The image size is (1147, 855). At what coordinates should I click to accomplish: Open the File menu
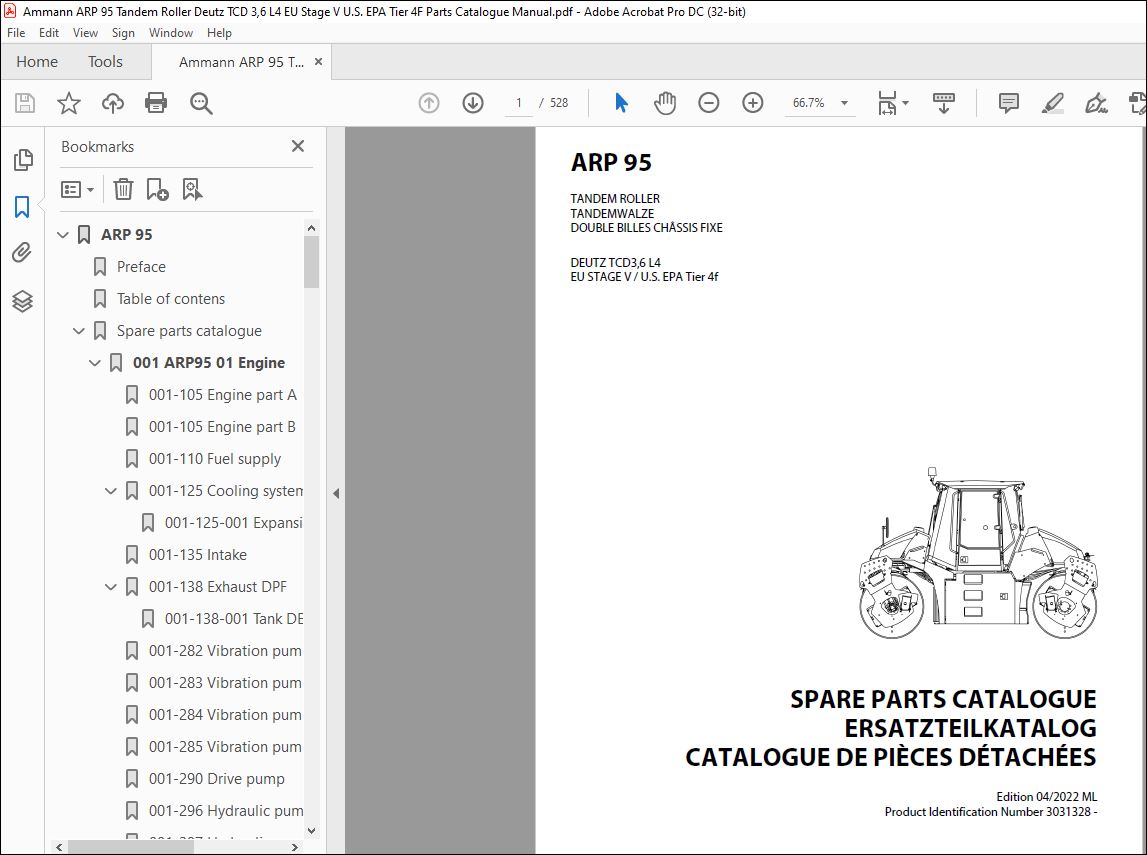click(x=16, y=33)
